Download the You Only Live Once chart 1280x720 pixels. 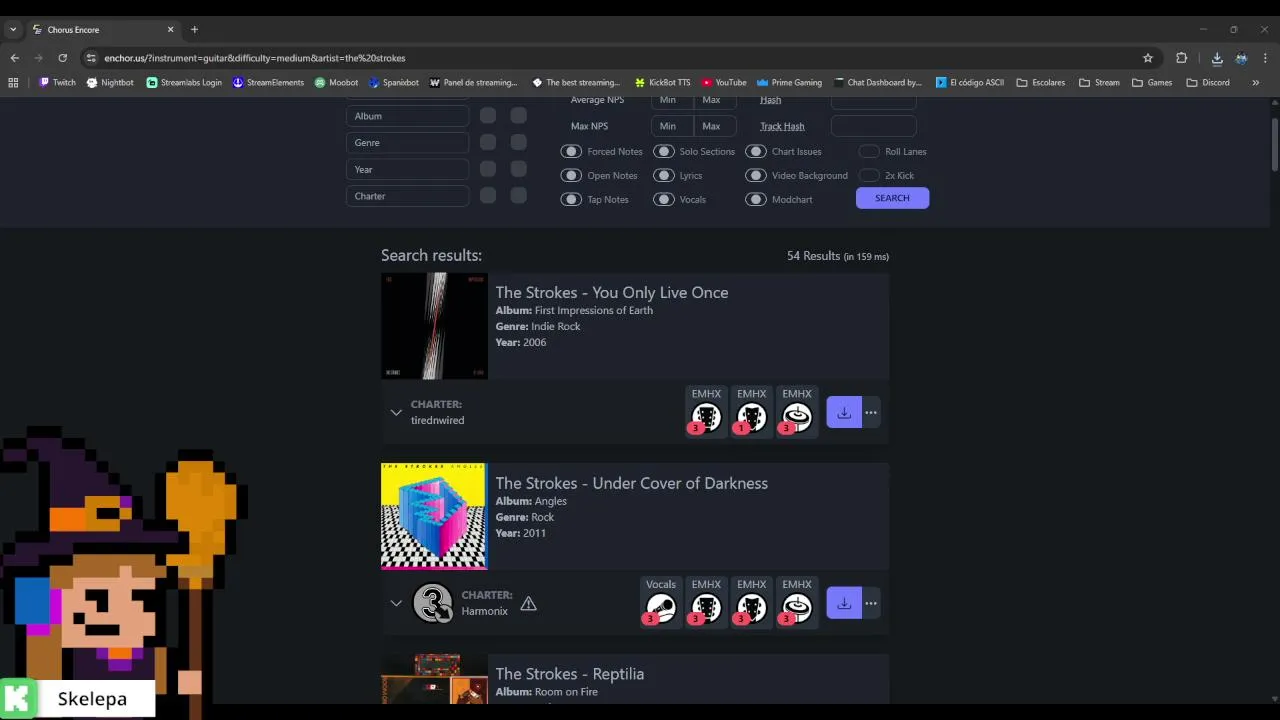coord(844,412)
